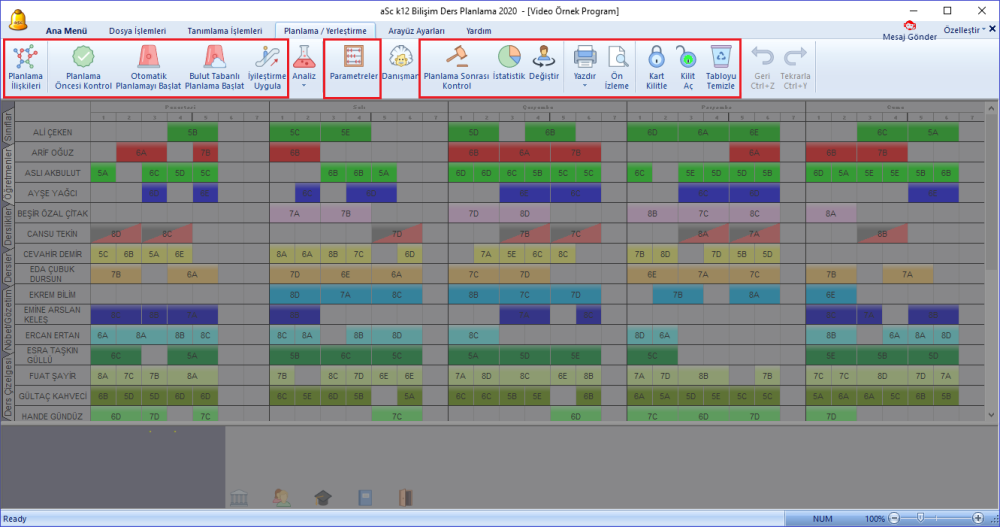Click ARİF OĞUZ's Monday 6A lesson card
The height and width of the screenshot is (527, 1000).
click(x=142, y=153)
